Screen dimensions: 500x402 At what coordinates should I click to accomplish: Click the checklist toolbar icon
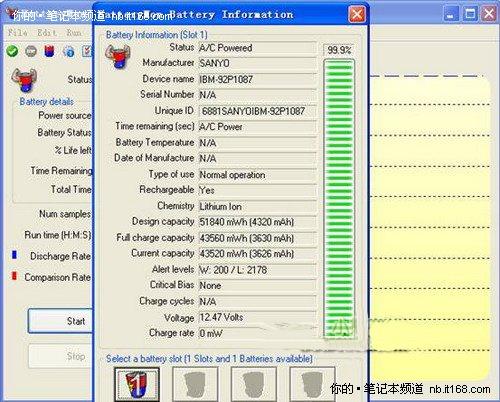tap(87, 51)
